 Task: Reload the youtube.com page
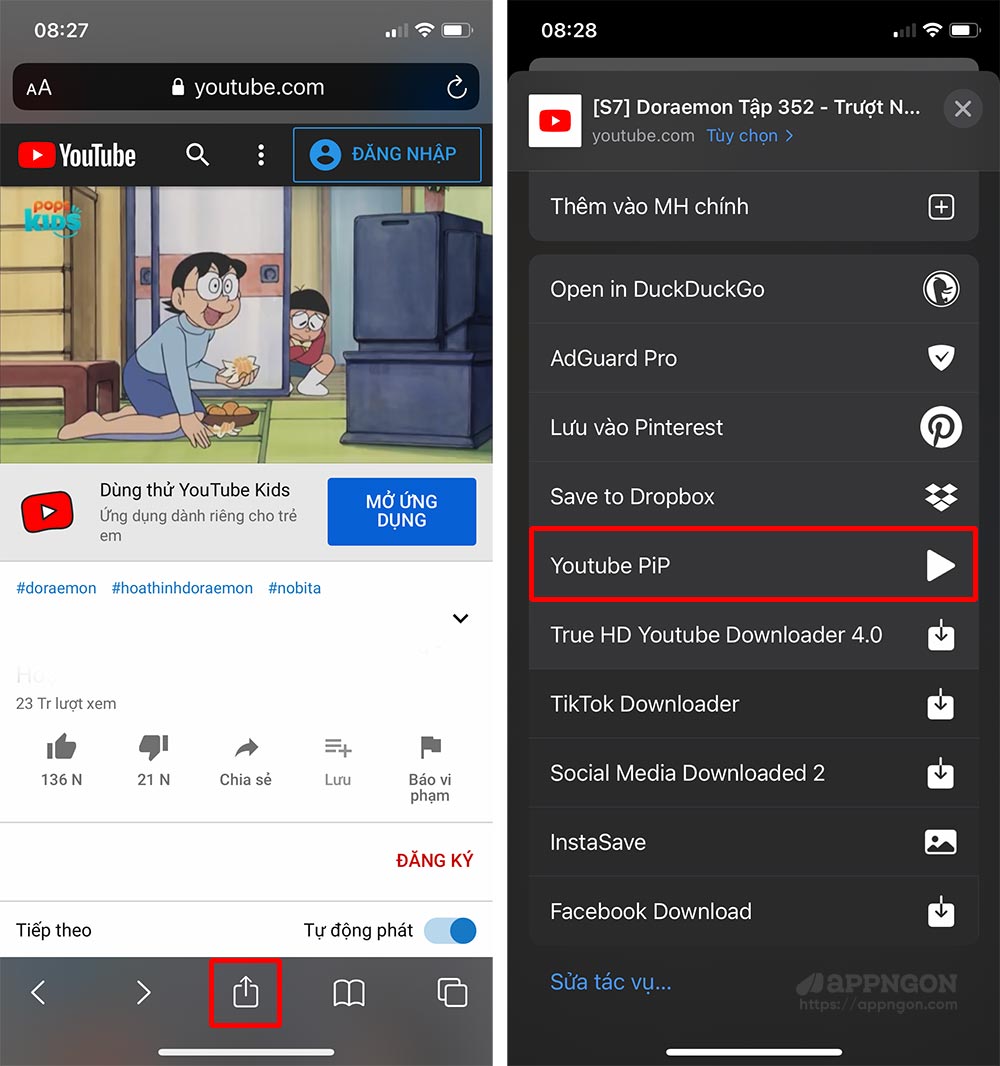456,87
